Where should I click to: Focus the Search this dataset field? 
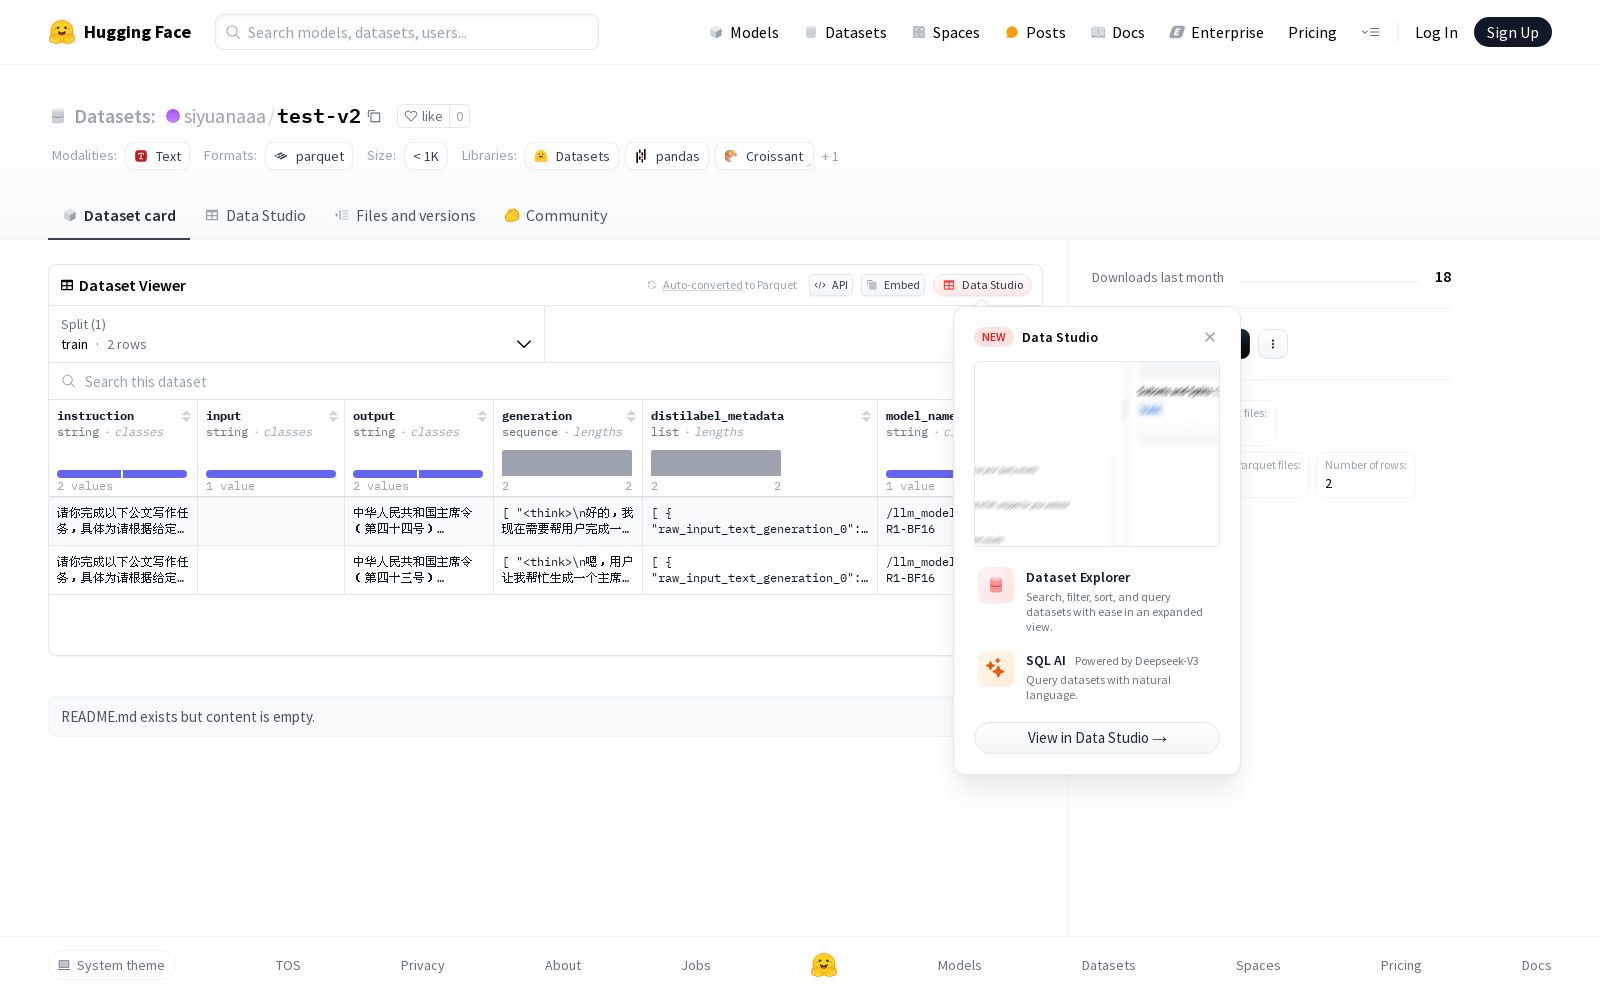coord(500,382)
